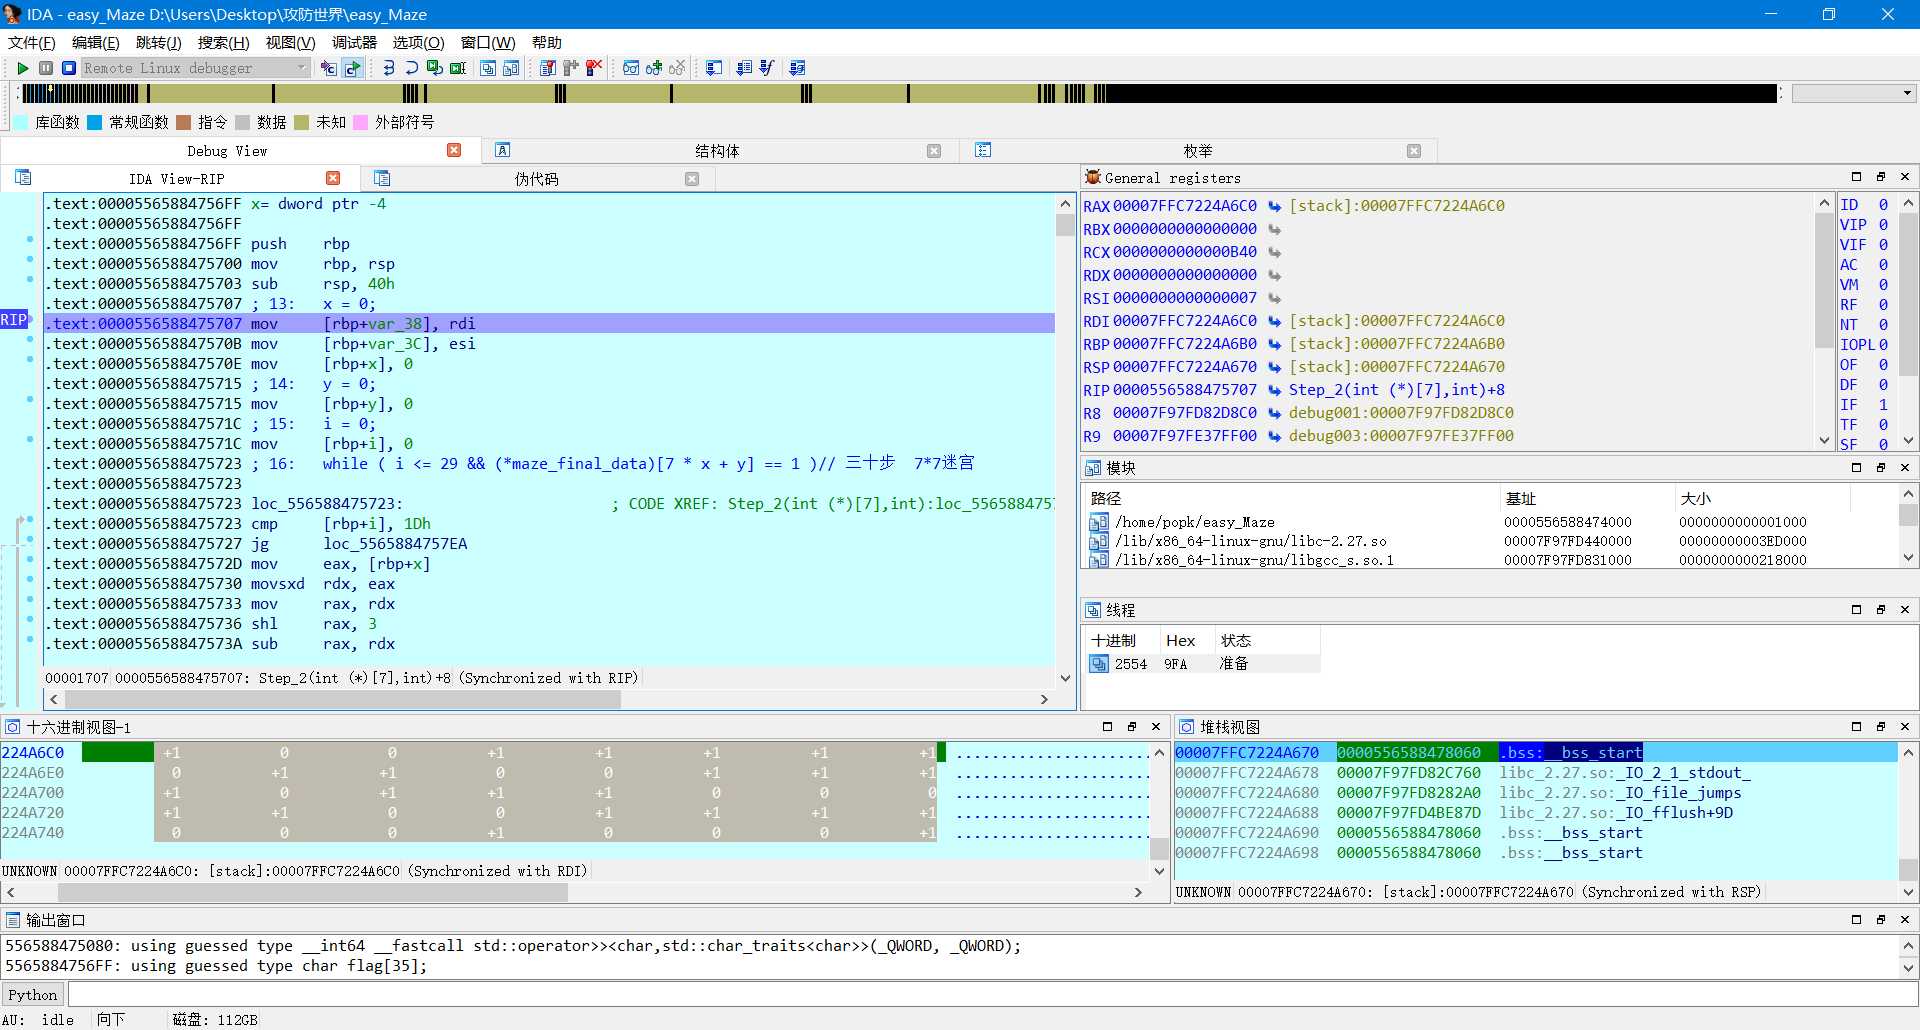This screenshot has width=1920, height=1030.
Task: Click the 伪代码 tab icon
Action: coord(381,178)
